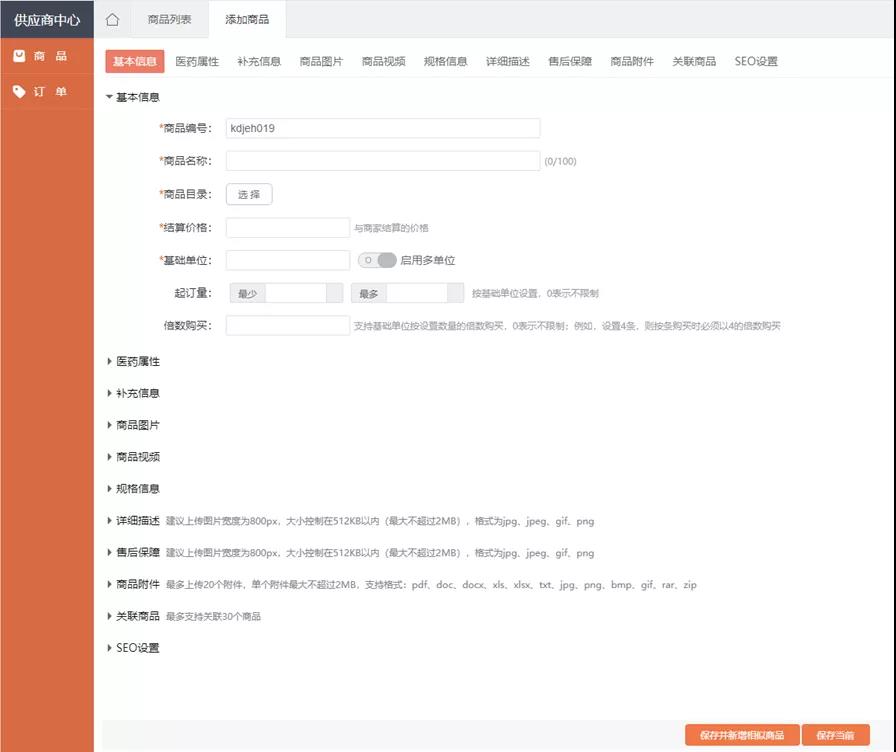Click the 保存当前 button
The height and width of the screenshot is (752, 896).
coord(835,735)
